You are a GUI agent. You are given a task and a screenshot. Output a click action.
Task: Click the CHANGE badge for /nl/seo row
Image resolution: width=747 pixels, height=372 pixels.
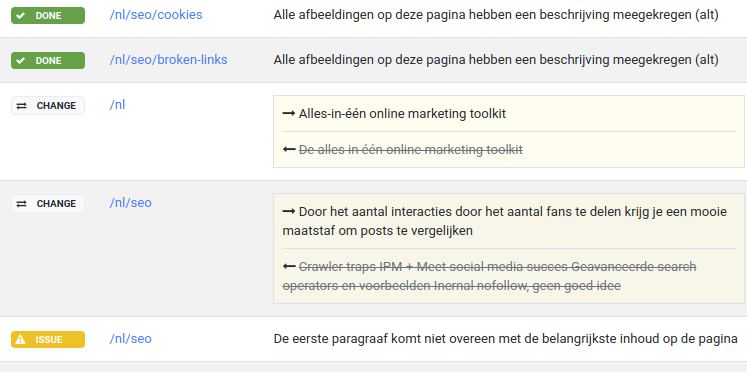pyautogui.click(x=48, y=203)
